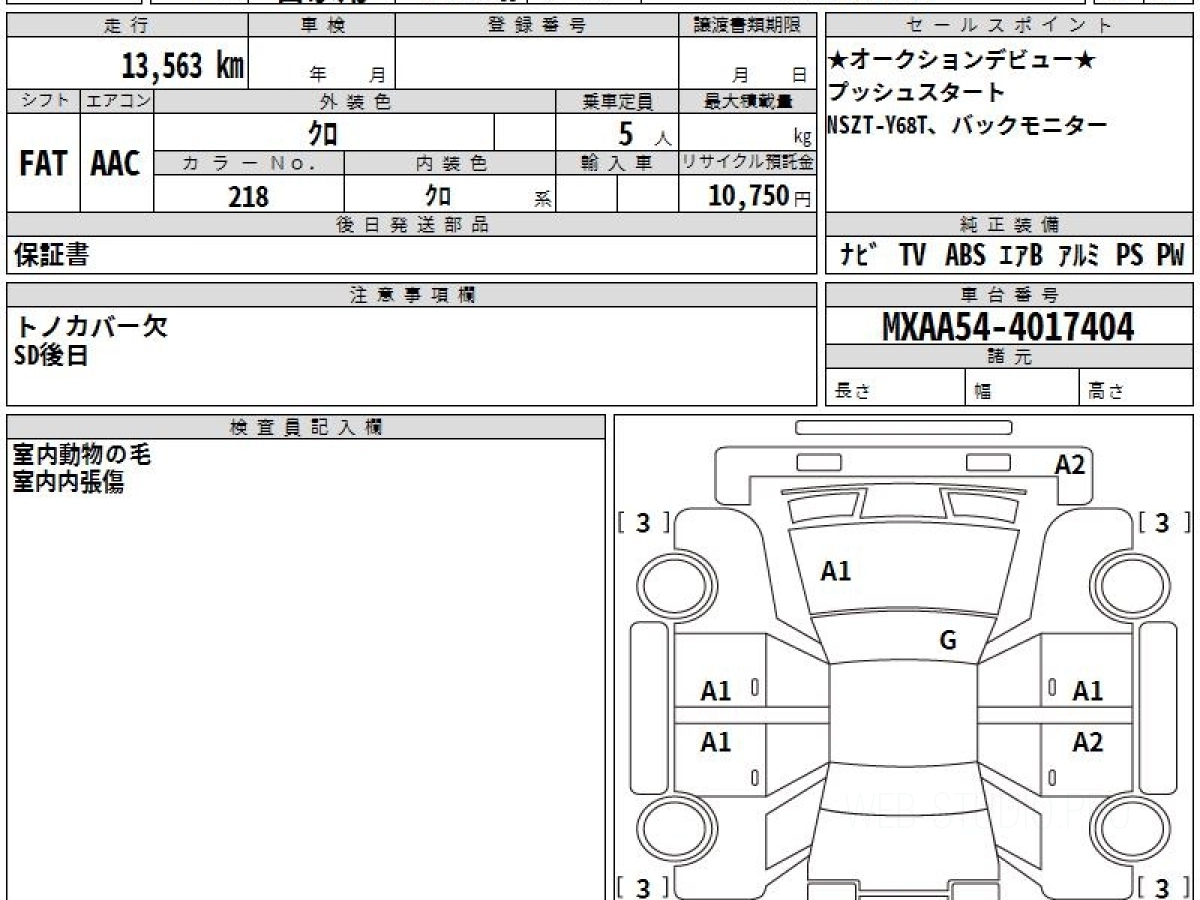The width and height of the screenshot is (1200, 900).
Task: Select the "幅" dimension label
Action: pyautogui.click(x=983, y=393)
